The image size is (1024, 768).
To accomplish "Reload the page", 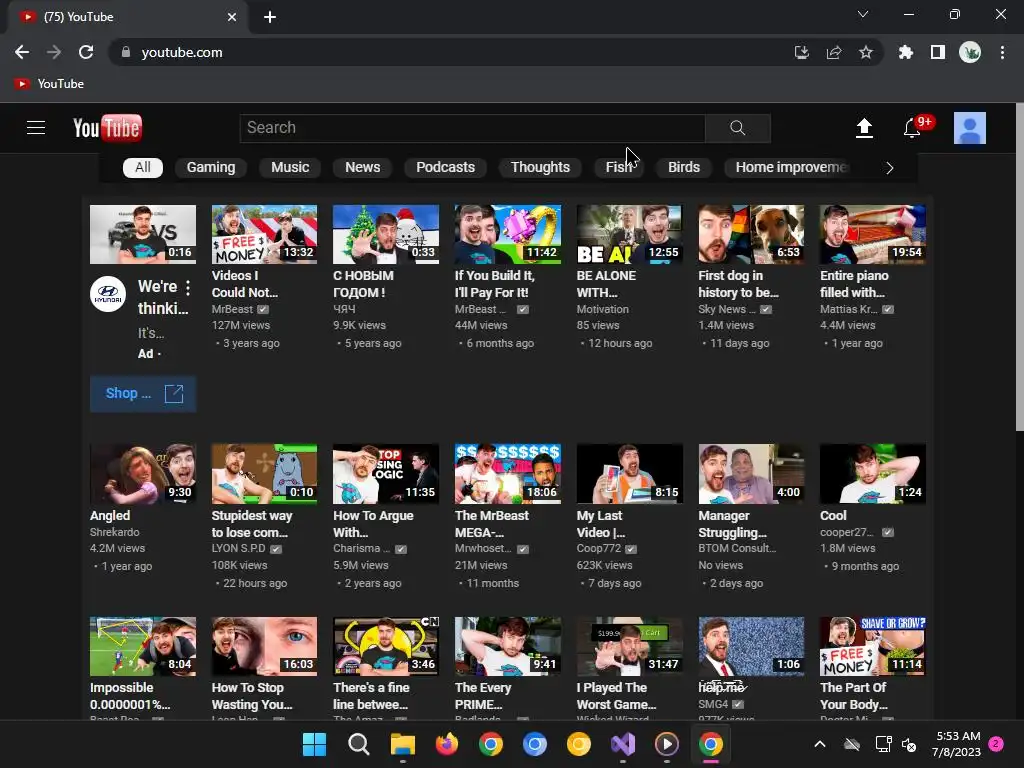I will click(86, 52).
